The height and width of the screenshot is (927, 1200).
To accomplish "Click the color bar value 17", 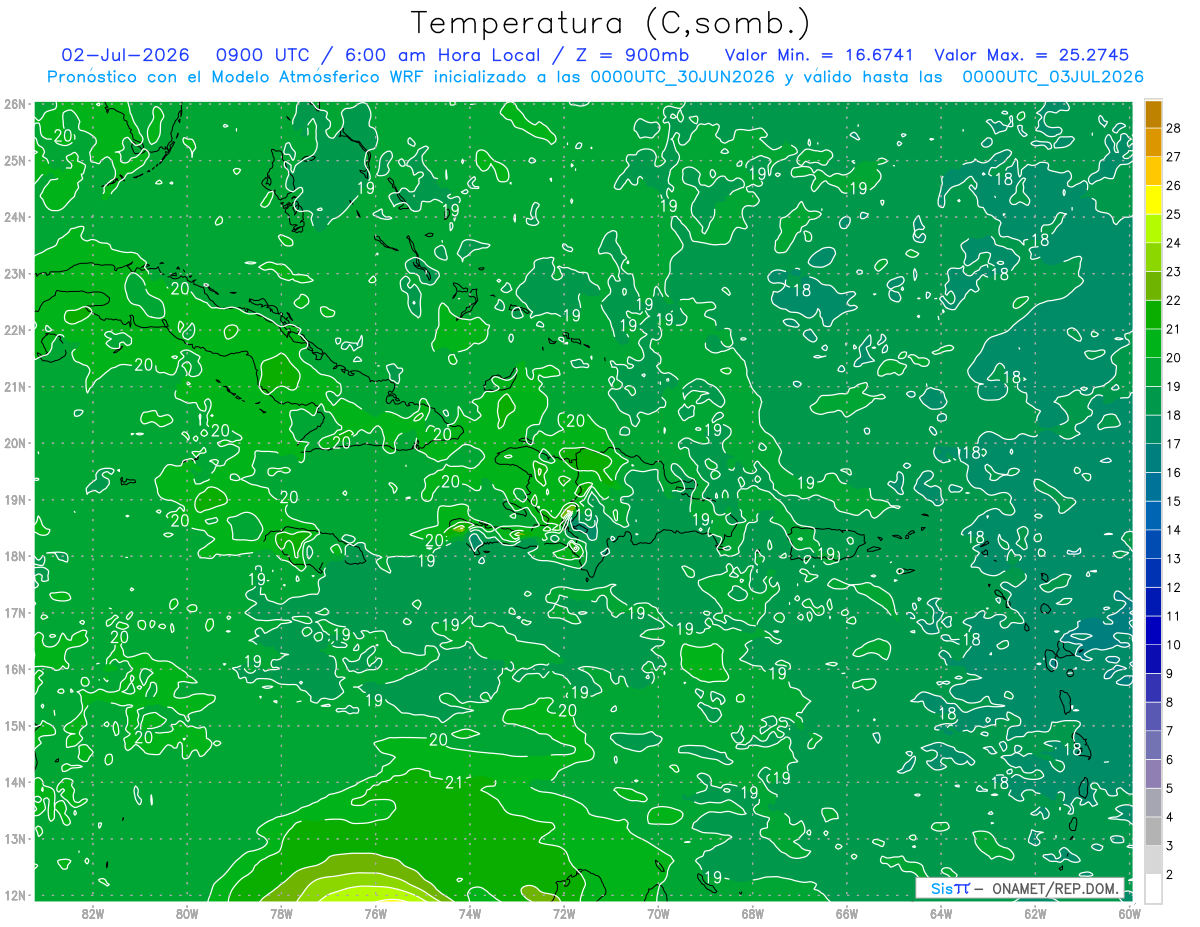I will coord(1173,444).
